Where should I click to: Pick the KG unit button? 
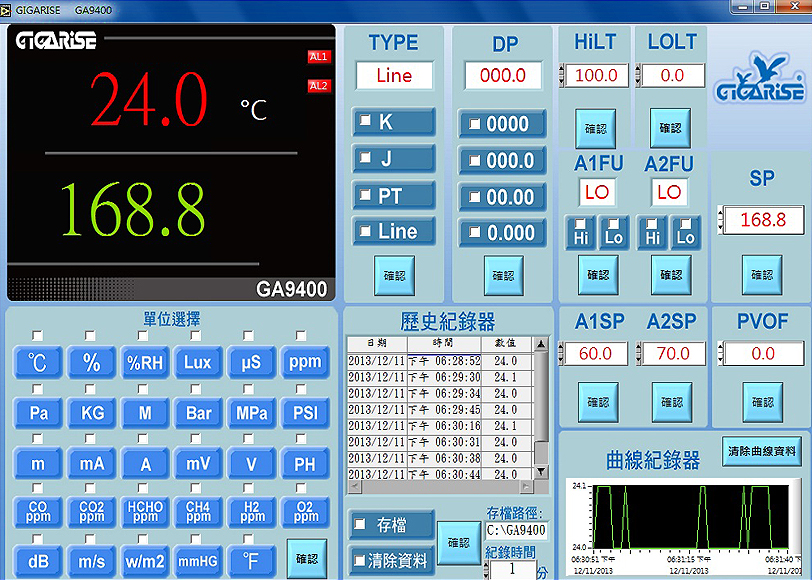pyautogui.click(x=92, y=413)
